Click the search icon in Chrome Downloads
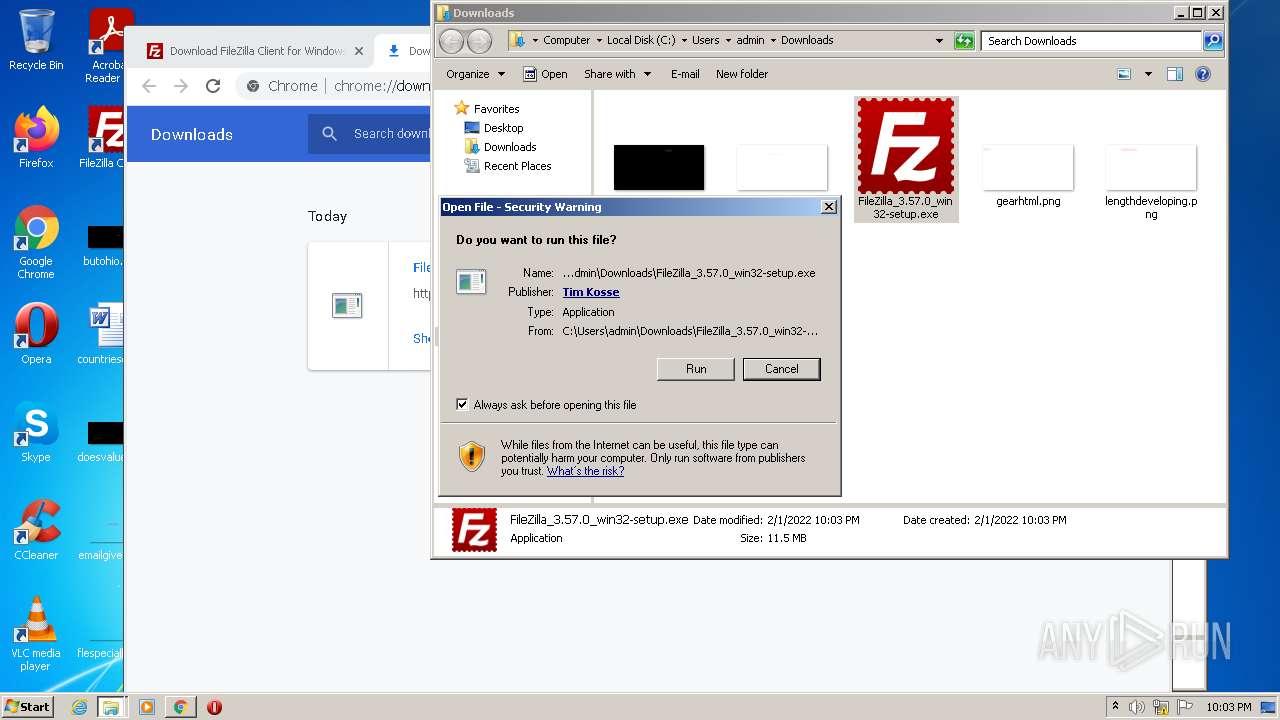Screen dimensions: 1280x720 pyautogui.click(x=329, y=134)
